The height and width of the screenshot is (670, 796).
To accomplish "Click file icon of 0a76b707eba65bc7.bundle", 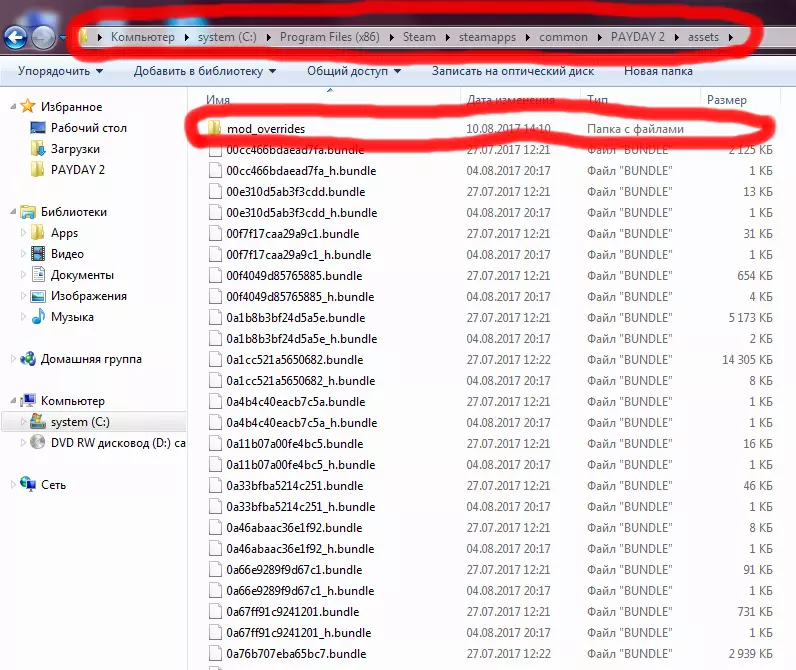I will 215,653.
